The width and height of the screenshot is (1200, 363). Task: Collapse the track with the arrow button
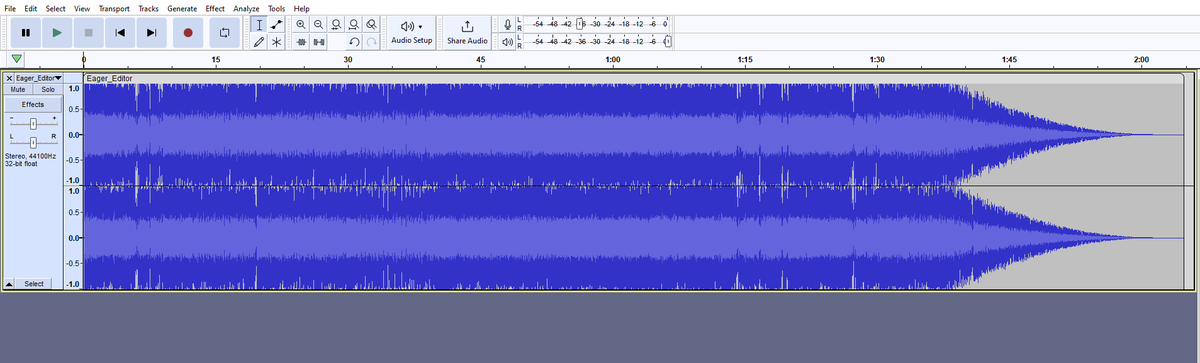tap(10, 284)
